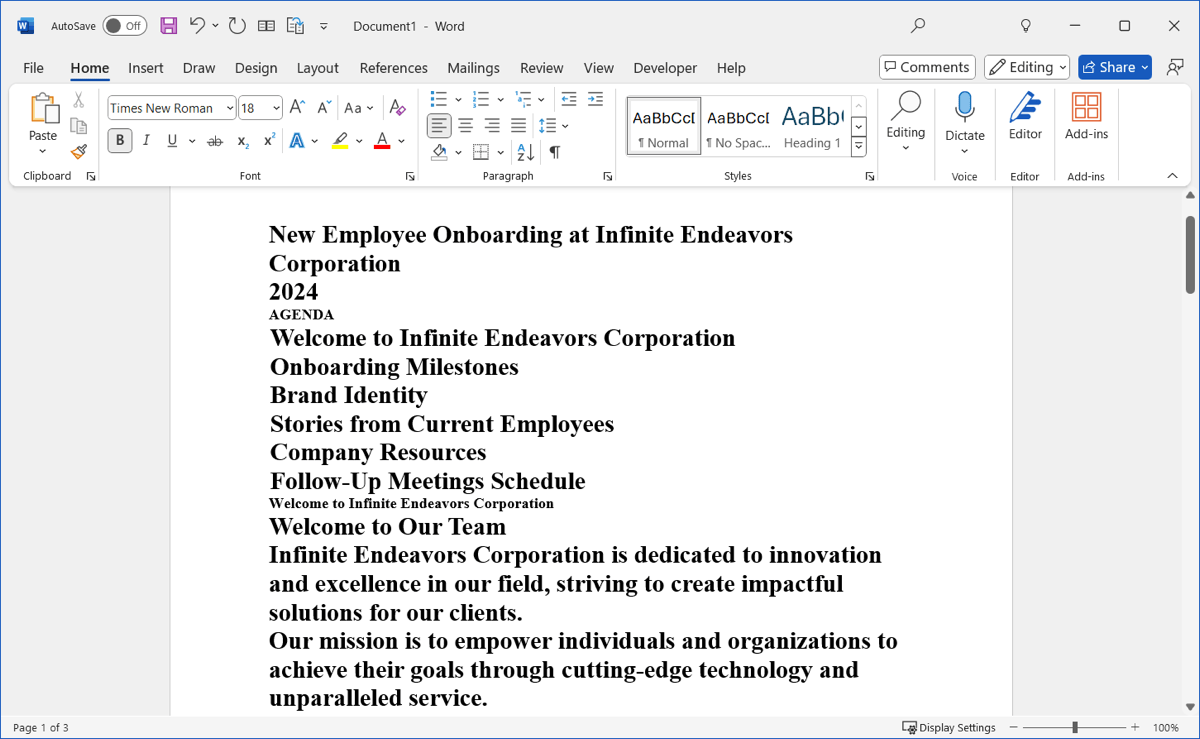Toggle subscript formatting
This screenshot has height=739, width=1200.
click(243, 141)
